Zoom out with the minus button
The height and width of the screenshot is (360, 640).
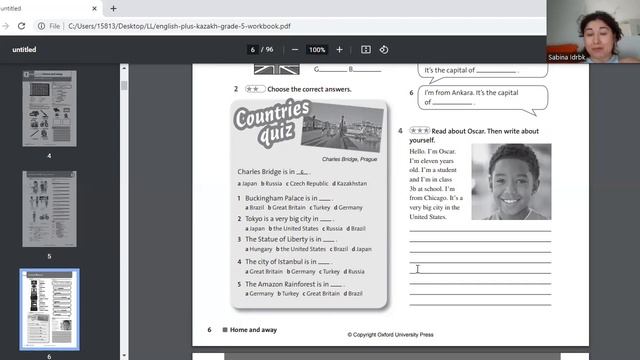[295, 50]
